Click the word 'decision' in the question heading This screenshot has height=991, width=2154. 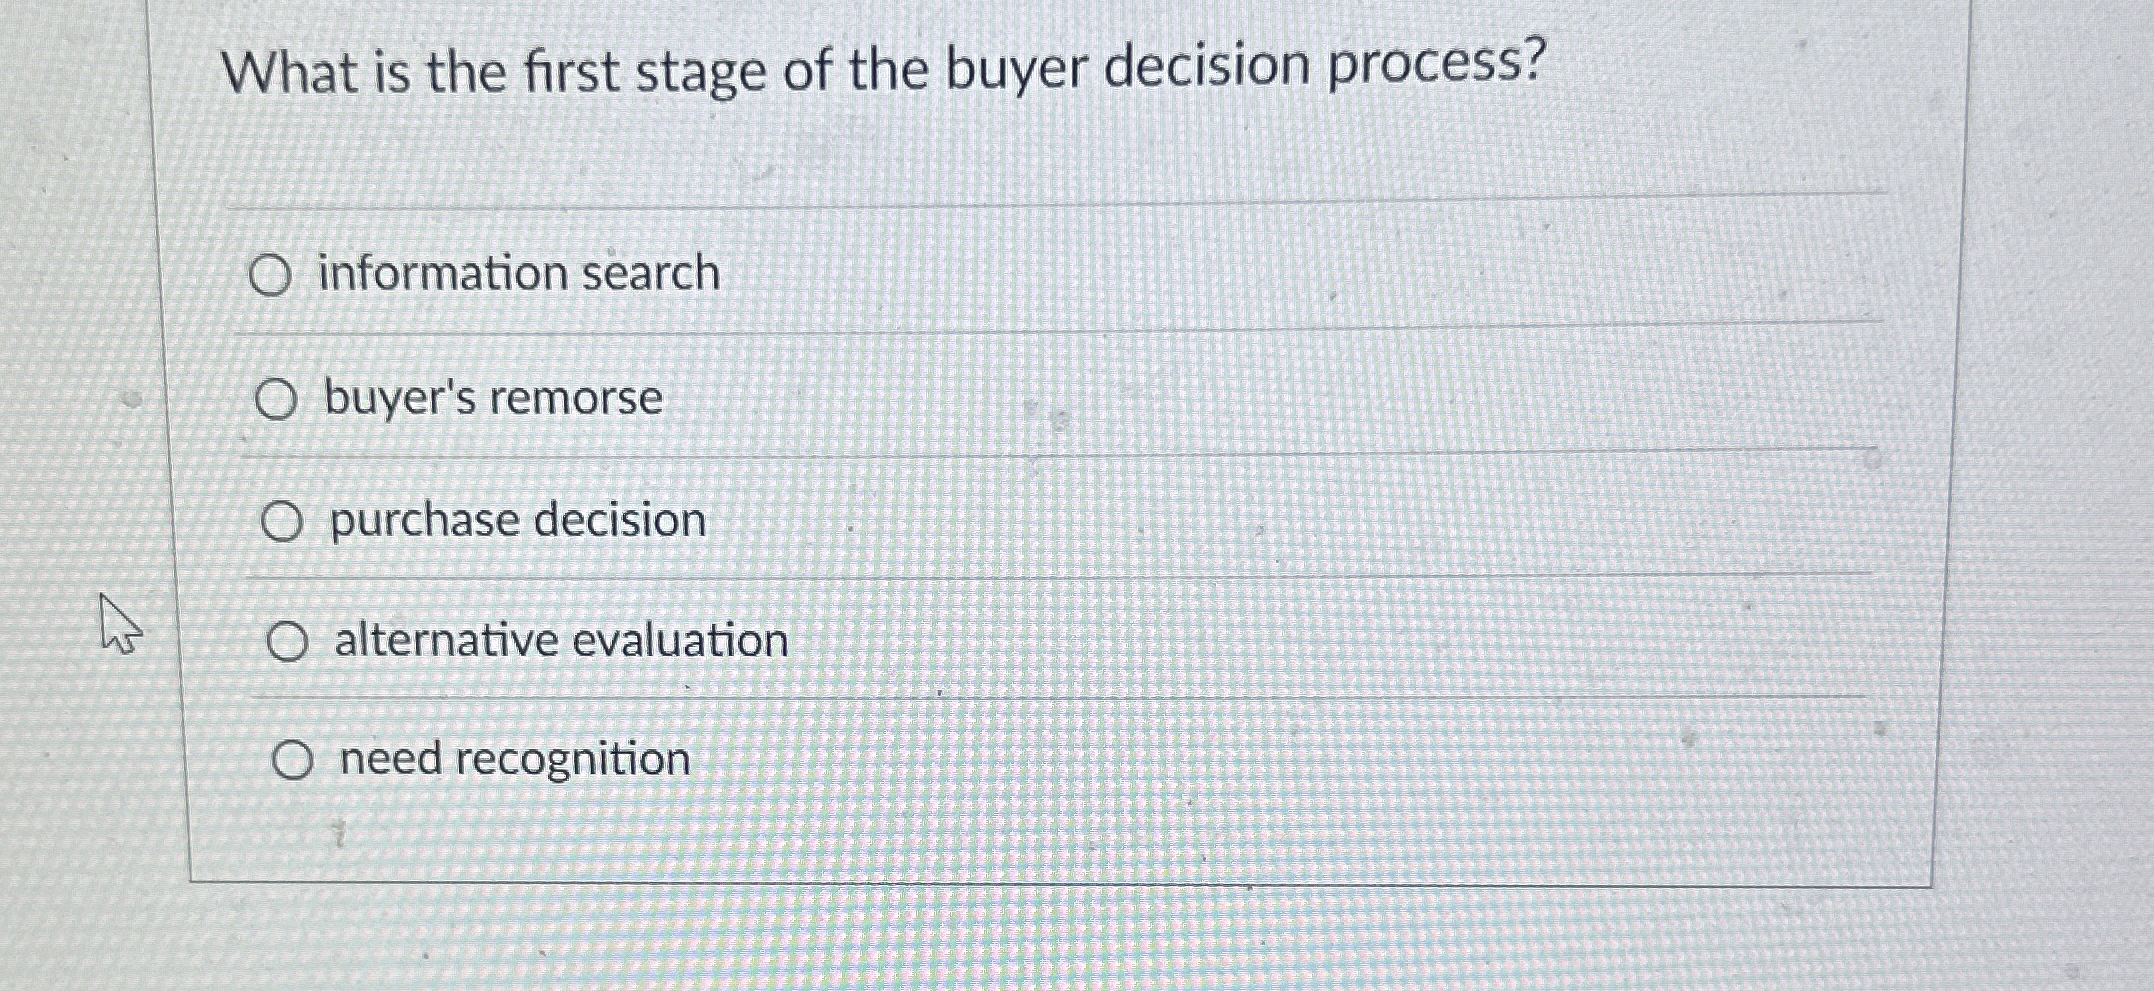pos(1207,65)
